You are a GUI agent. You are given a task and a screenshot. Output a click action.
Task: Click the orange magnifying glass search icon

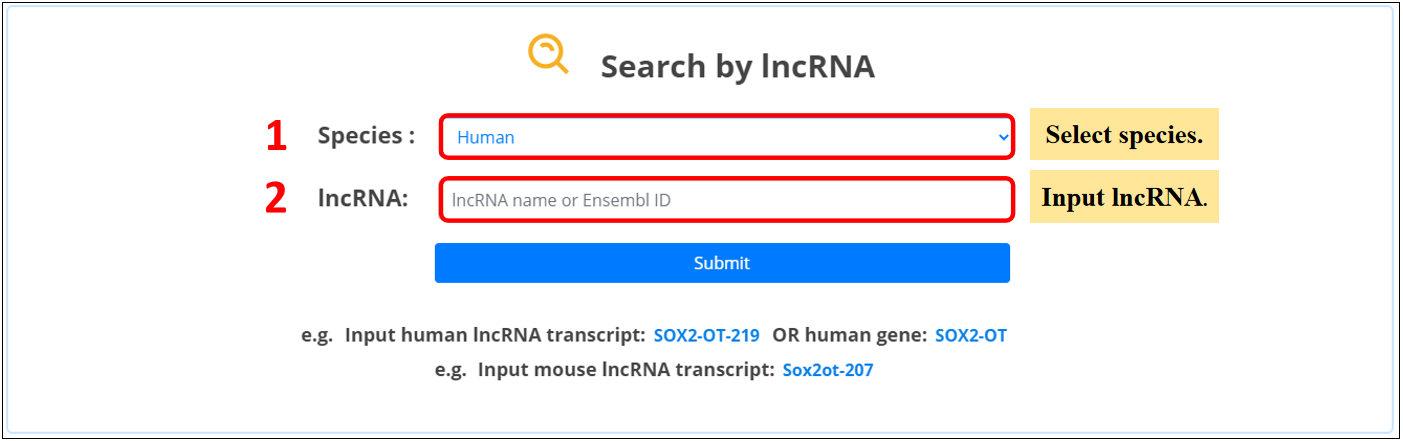click(547, 54)
